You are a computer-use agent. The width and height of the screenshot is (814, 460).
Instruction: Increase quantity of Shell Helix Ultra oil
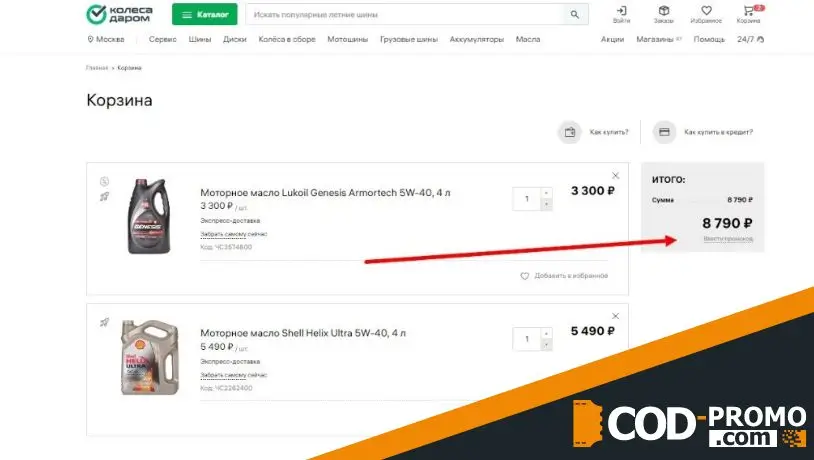[546, 333]
